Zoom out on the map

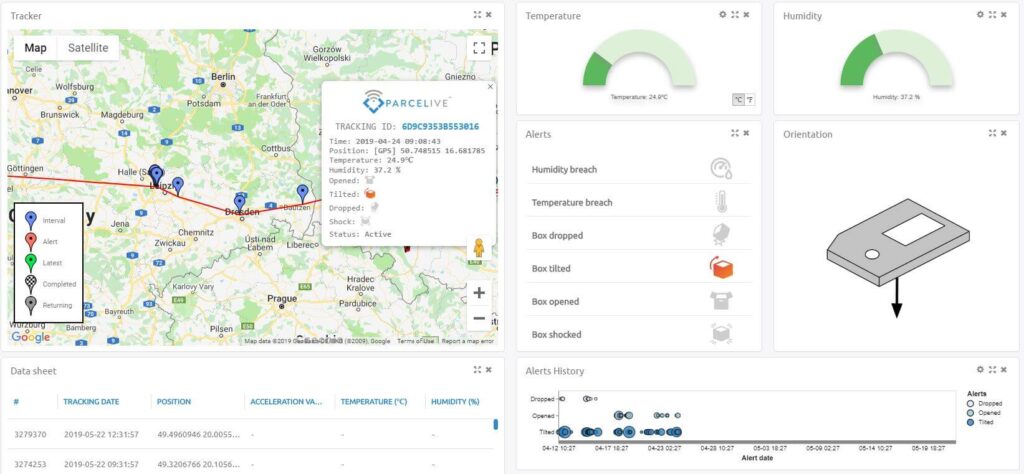[479, 319]
